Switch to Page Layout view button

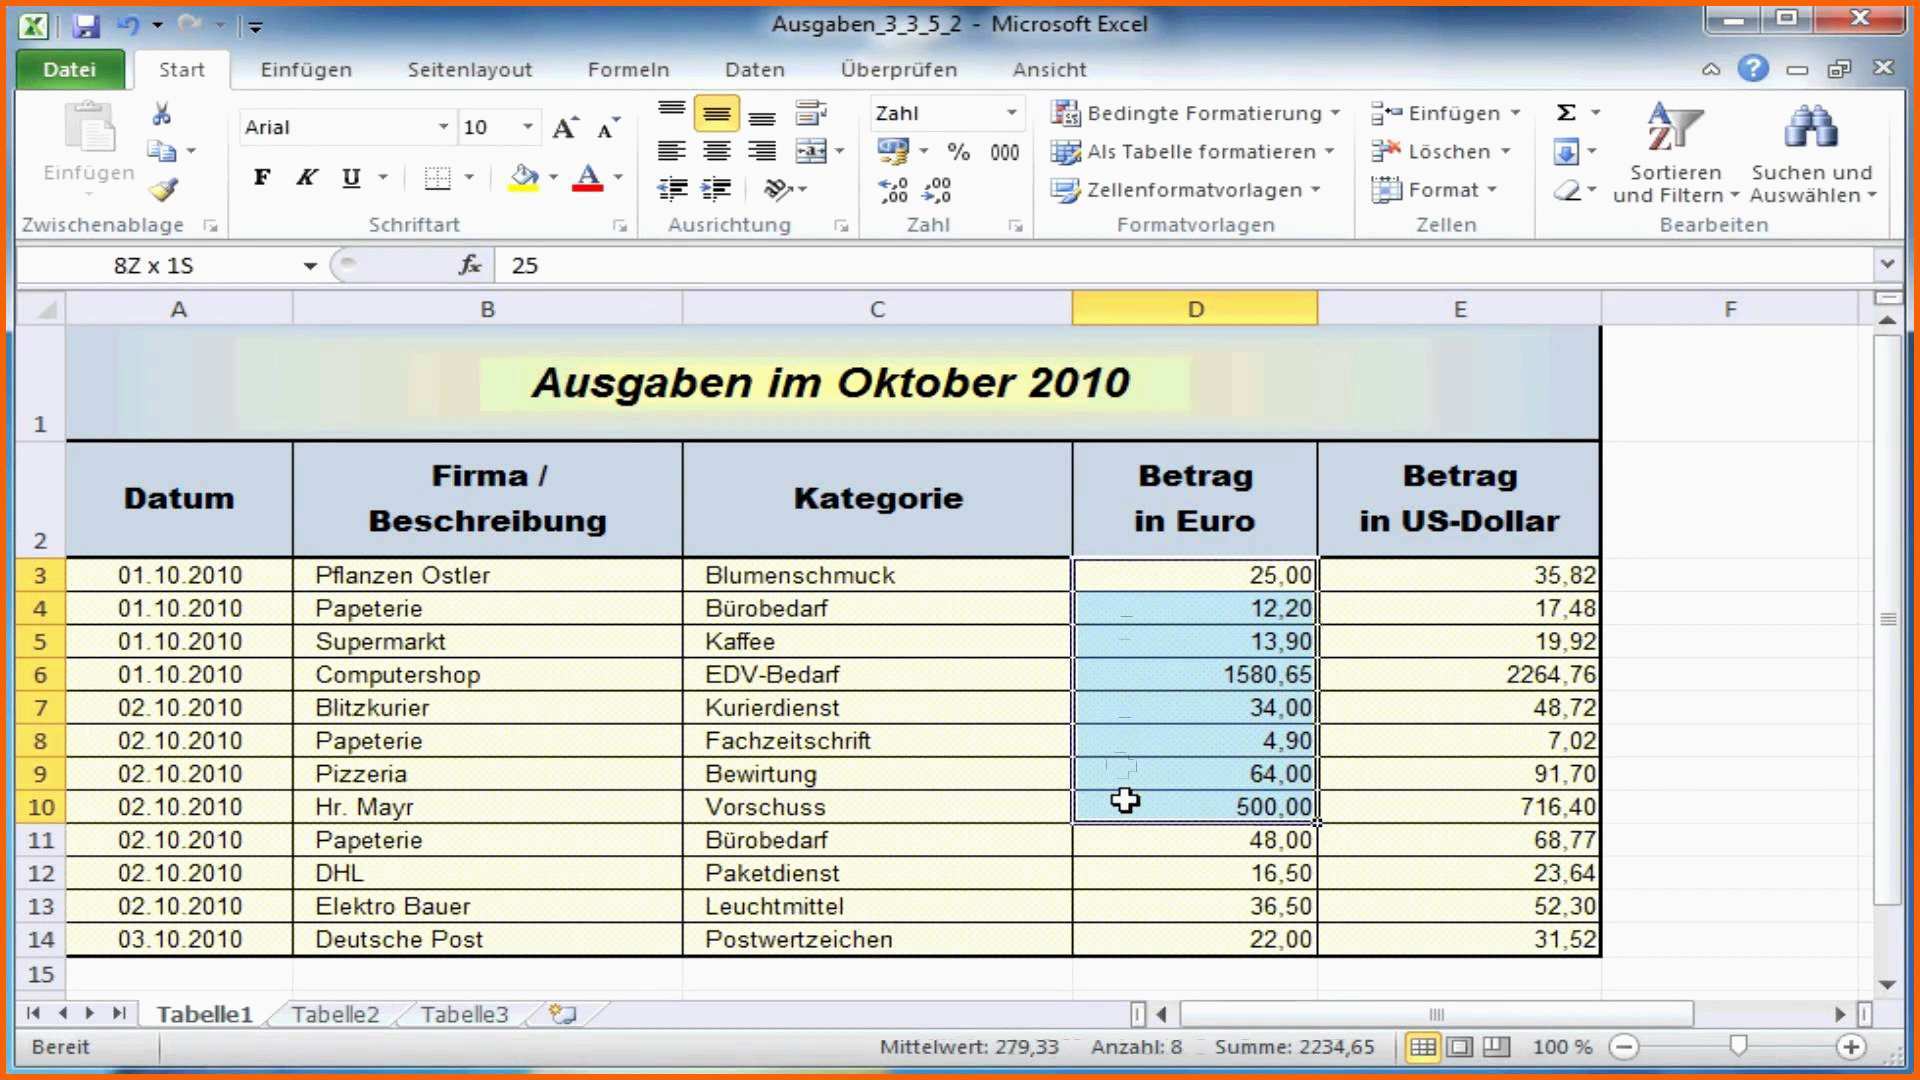[x=1460, y=1047]
